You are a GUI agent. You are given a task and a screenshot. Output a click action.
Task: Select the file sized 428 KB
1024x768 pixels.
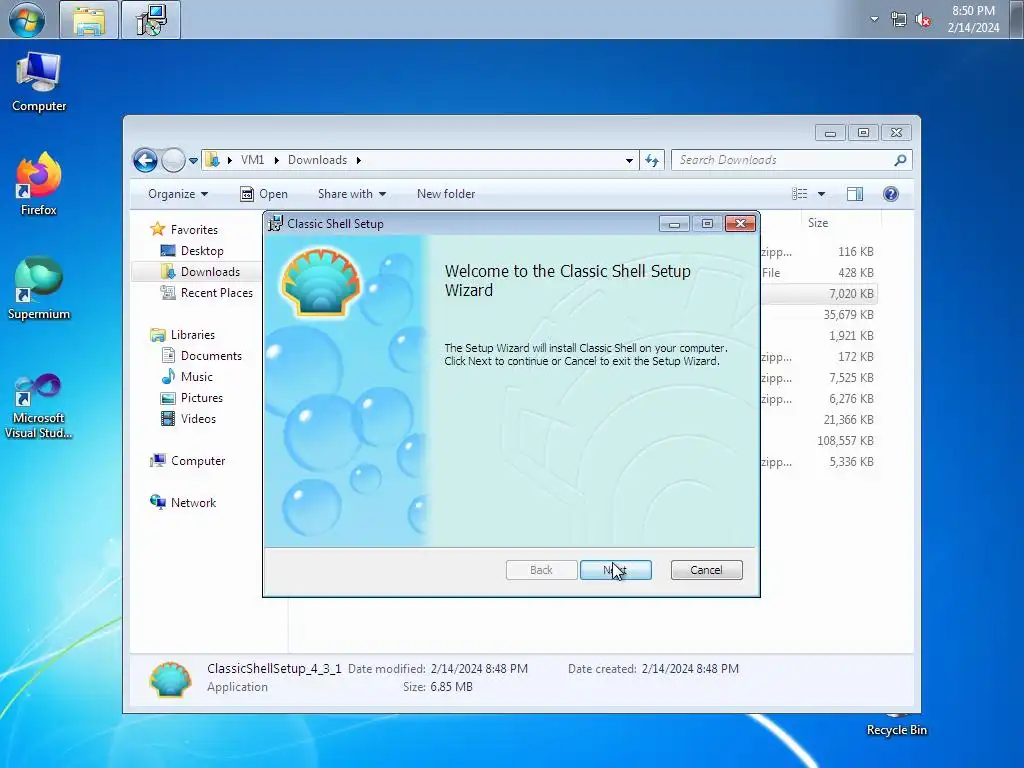856,273
